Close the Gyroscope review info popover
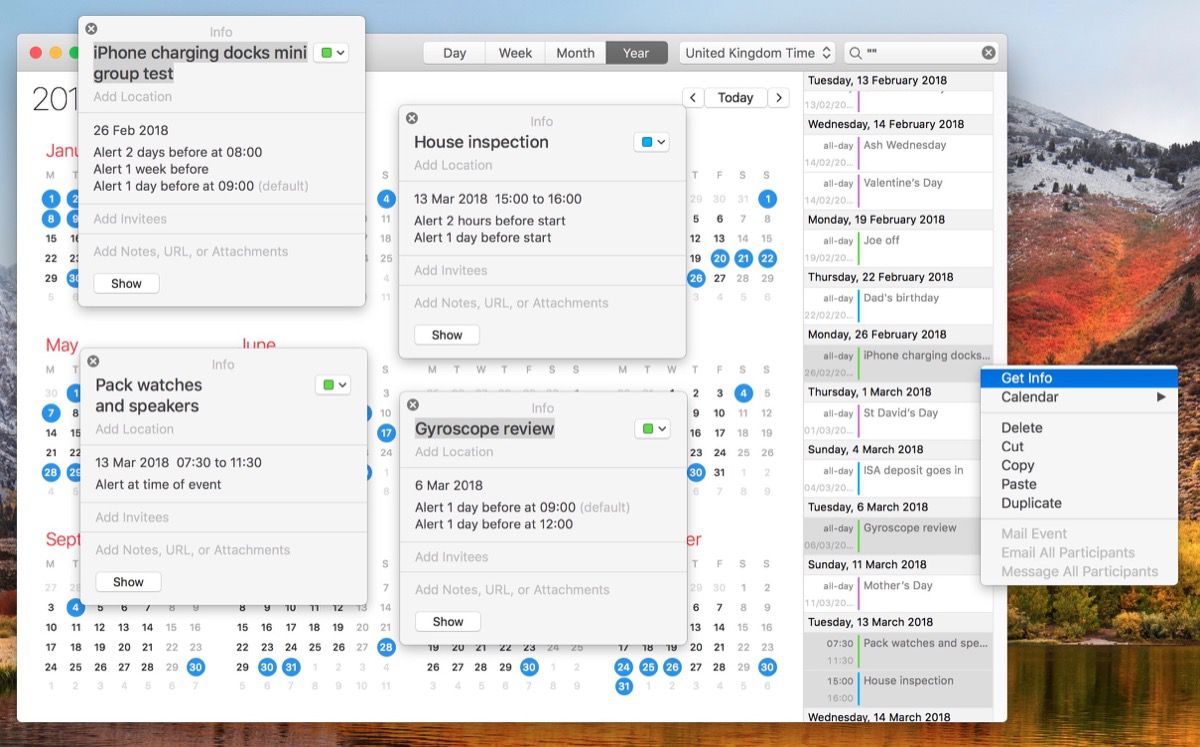Viewport: 1200px width, 747px height. pyautogui.click(x=411, y=403)
